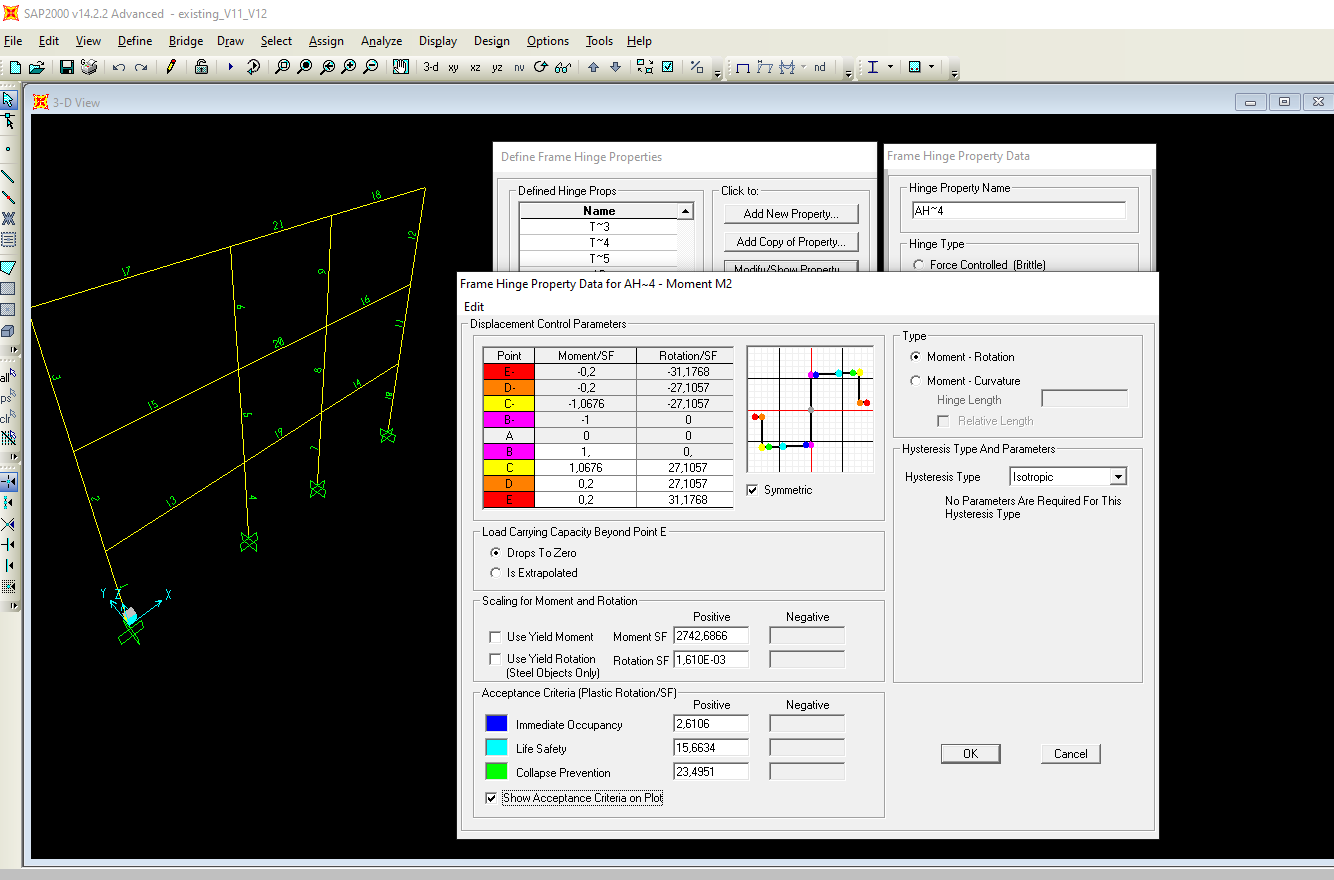Open the Edit menu in hinge dialog
1334x880 pixels.
click(474, 307)
